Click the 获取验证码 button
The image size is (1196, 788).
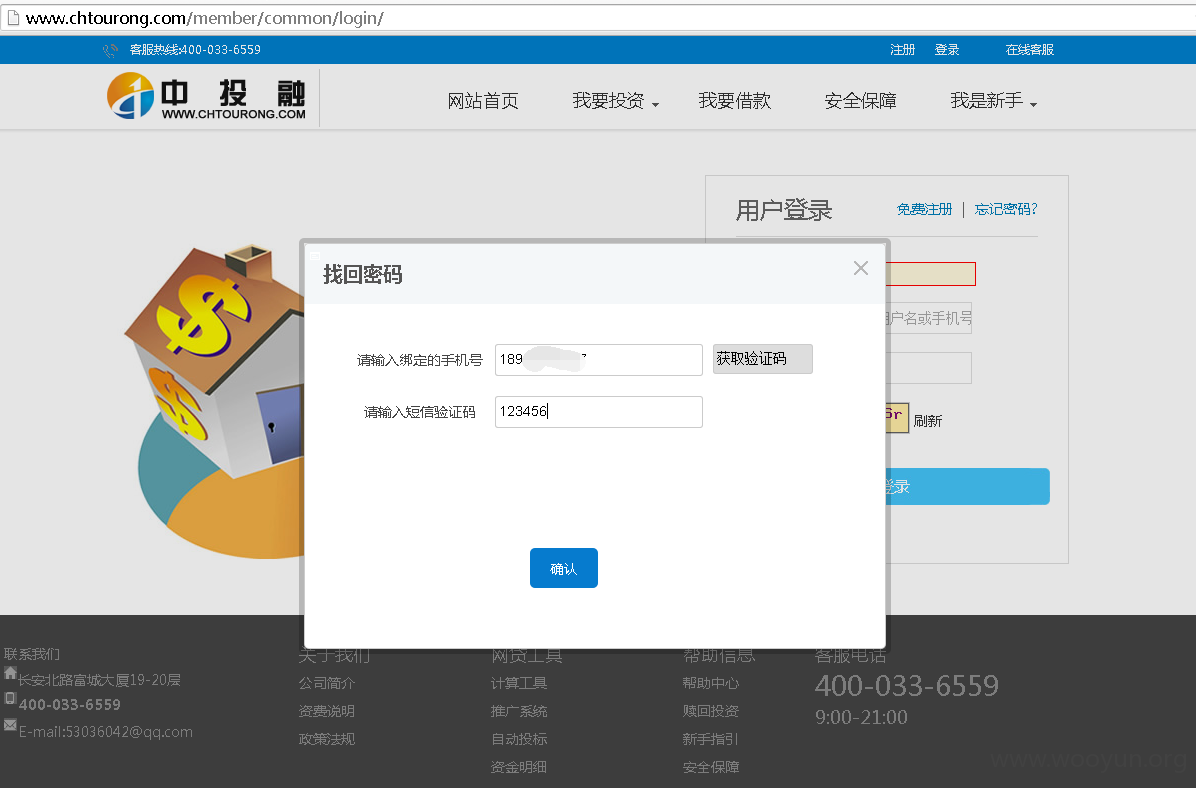[x=763, y=359]
